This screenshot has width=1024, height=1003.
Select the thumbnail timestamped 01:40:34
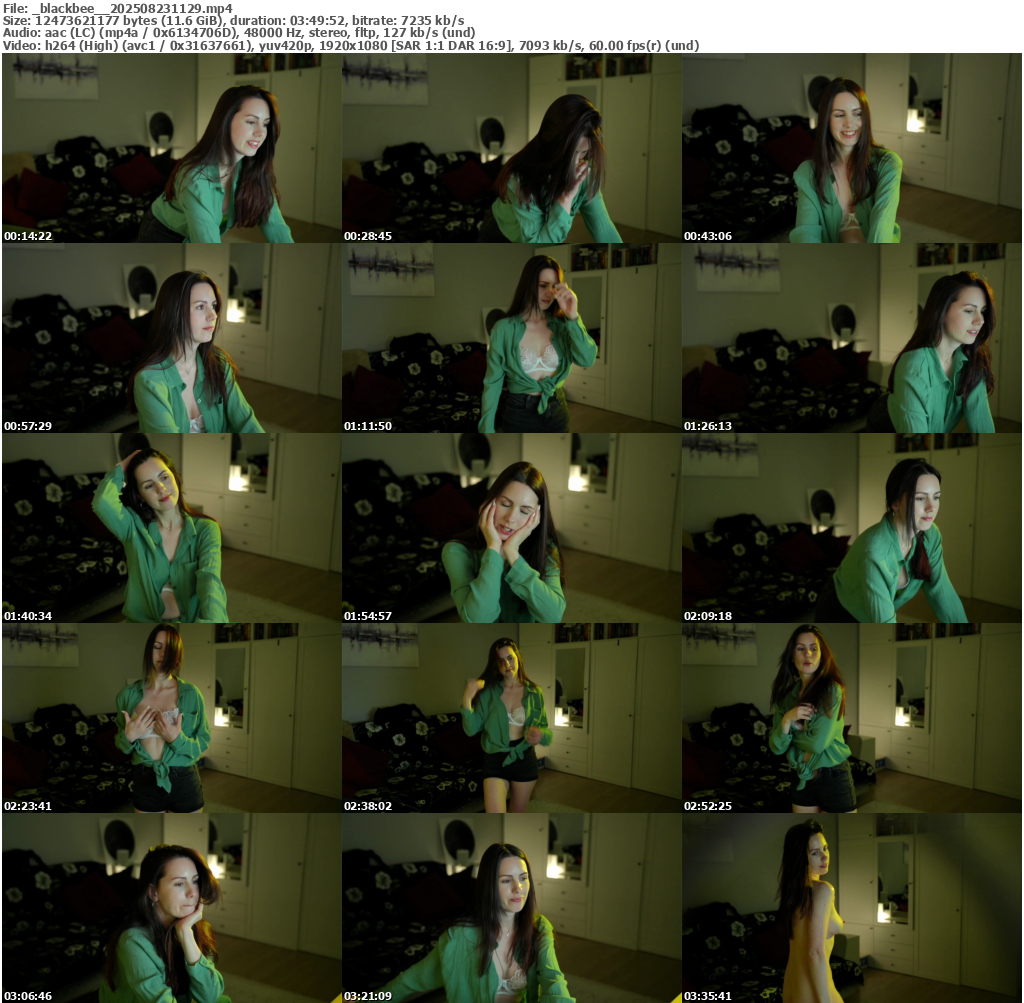pos(172,528)
